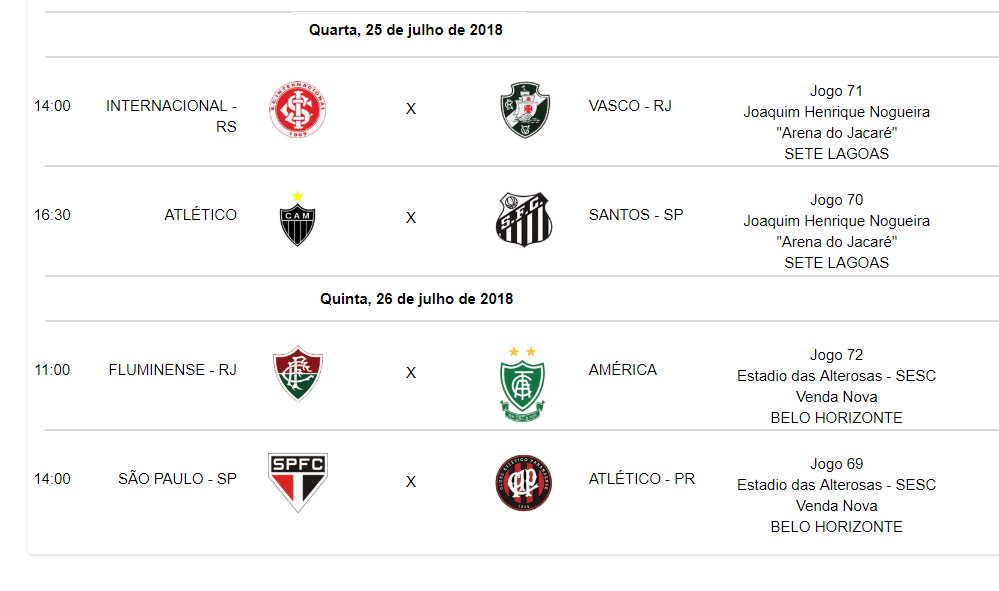Click the América green crest

522,383
